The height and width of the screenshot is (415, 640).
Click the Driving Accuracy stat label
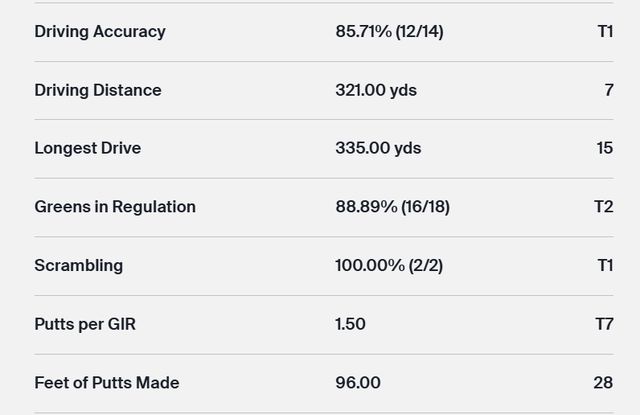(100, 31)
